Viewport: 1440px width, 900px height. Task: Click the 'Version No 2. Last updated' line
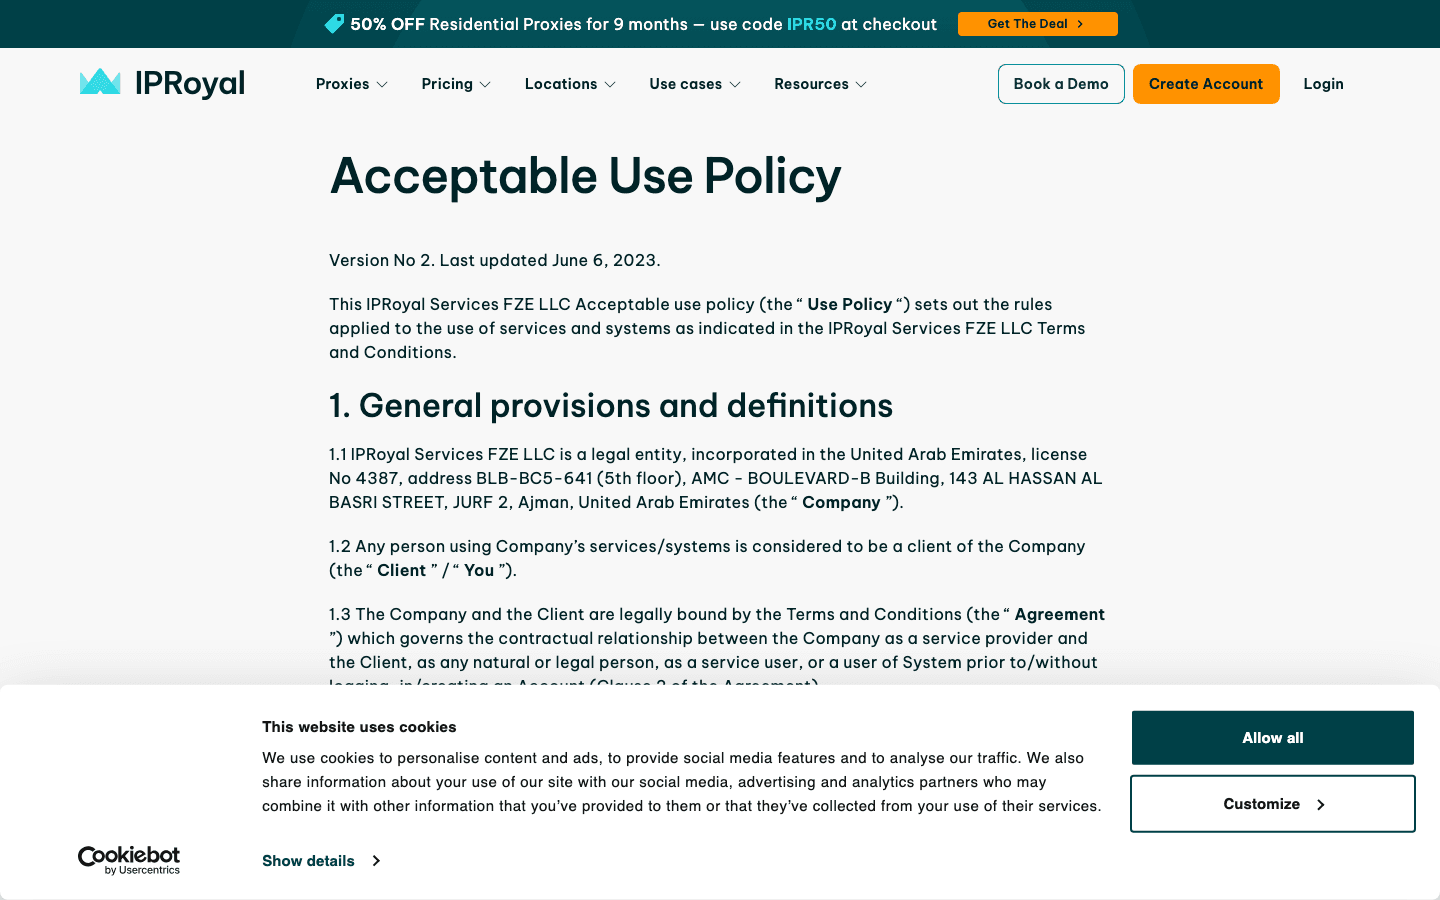pyautogui.click(x=495, y=260)
